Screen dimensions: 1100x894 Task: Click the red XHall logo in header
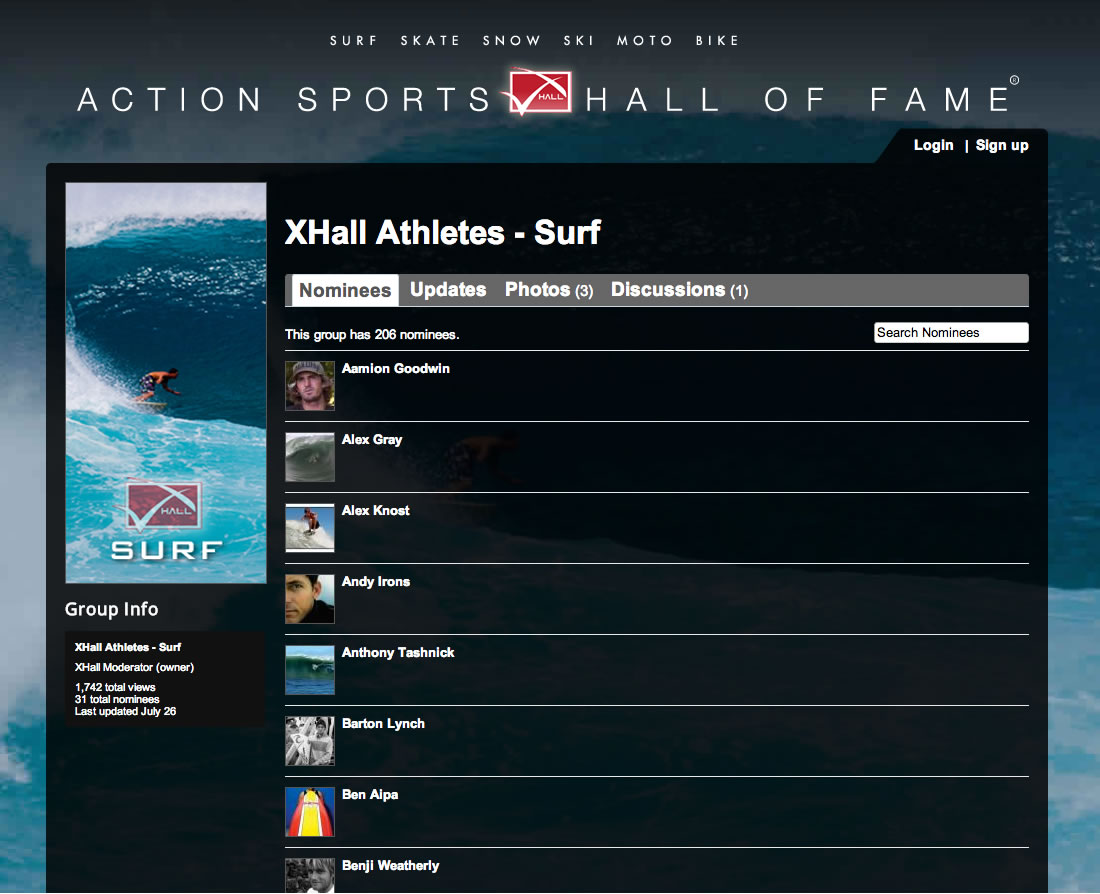(539, 92)
